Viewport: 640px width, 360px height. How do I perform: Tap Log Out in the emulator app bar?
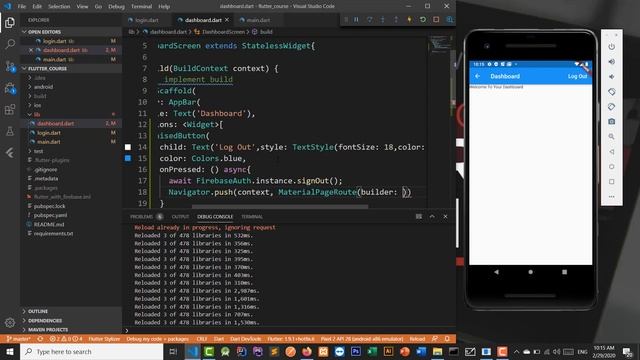click(577, 76)
